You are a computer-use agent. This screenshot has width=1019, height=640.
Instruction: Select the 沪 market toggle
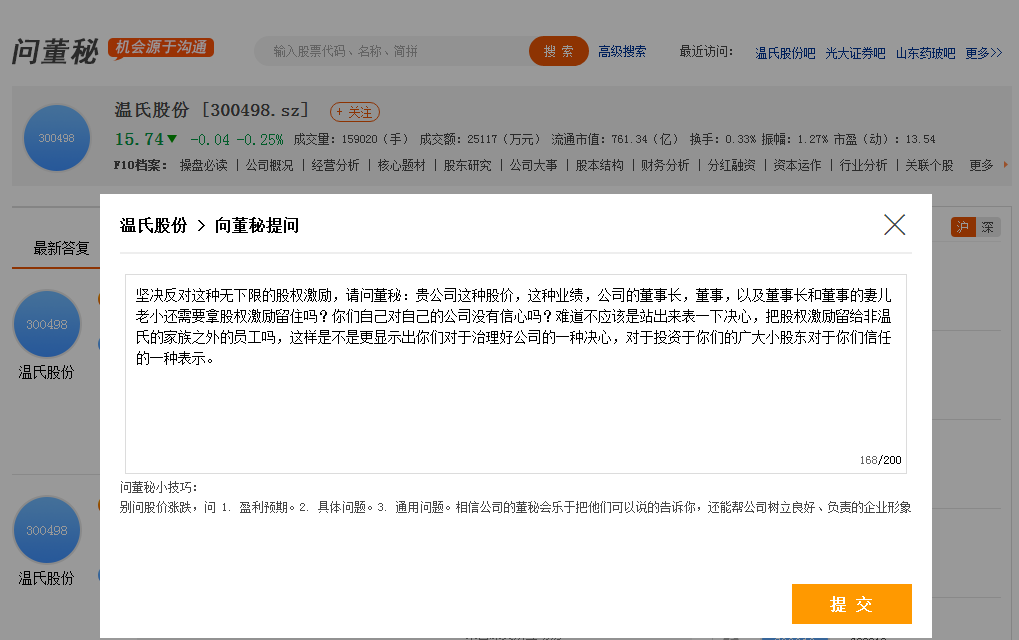[x=963, y=227]
